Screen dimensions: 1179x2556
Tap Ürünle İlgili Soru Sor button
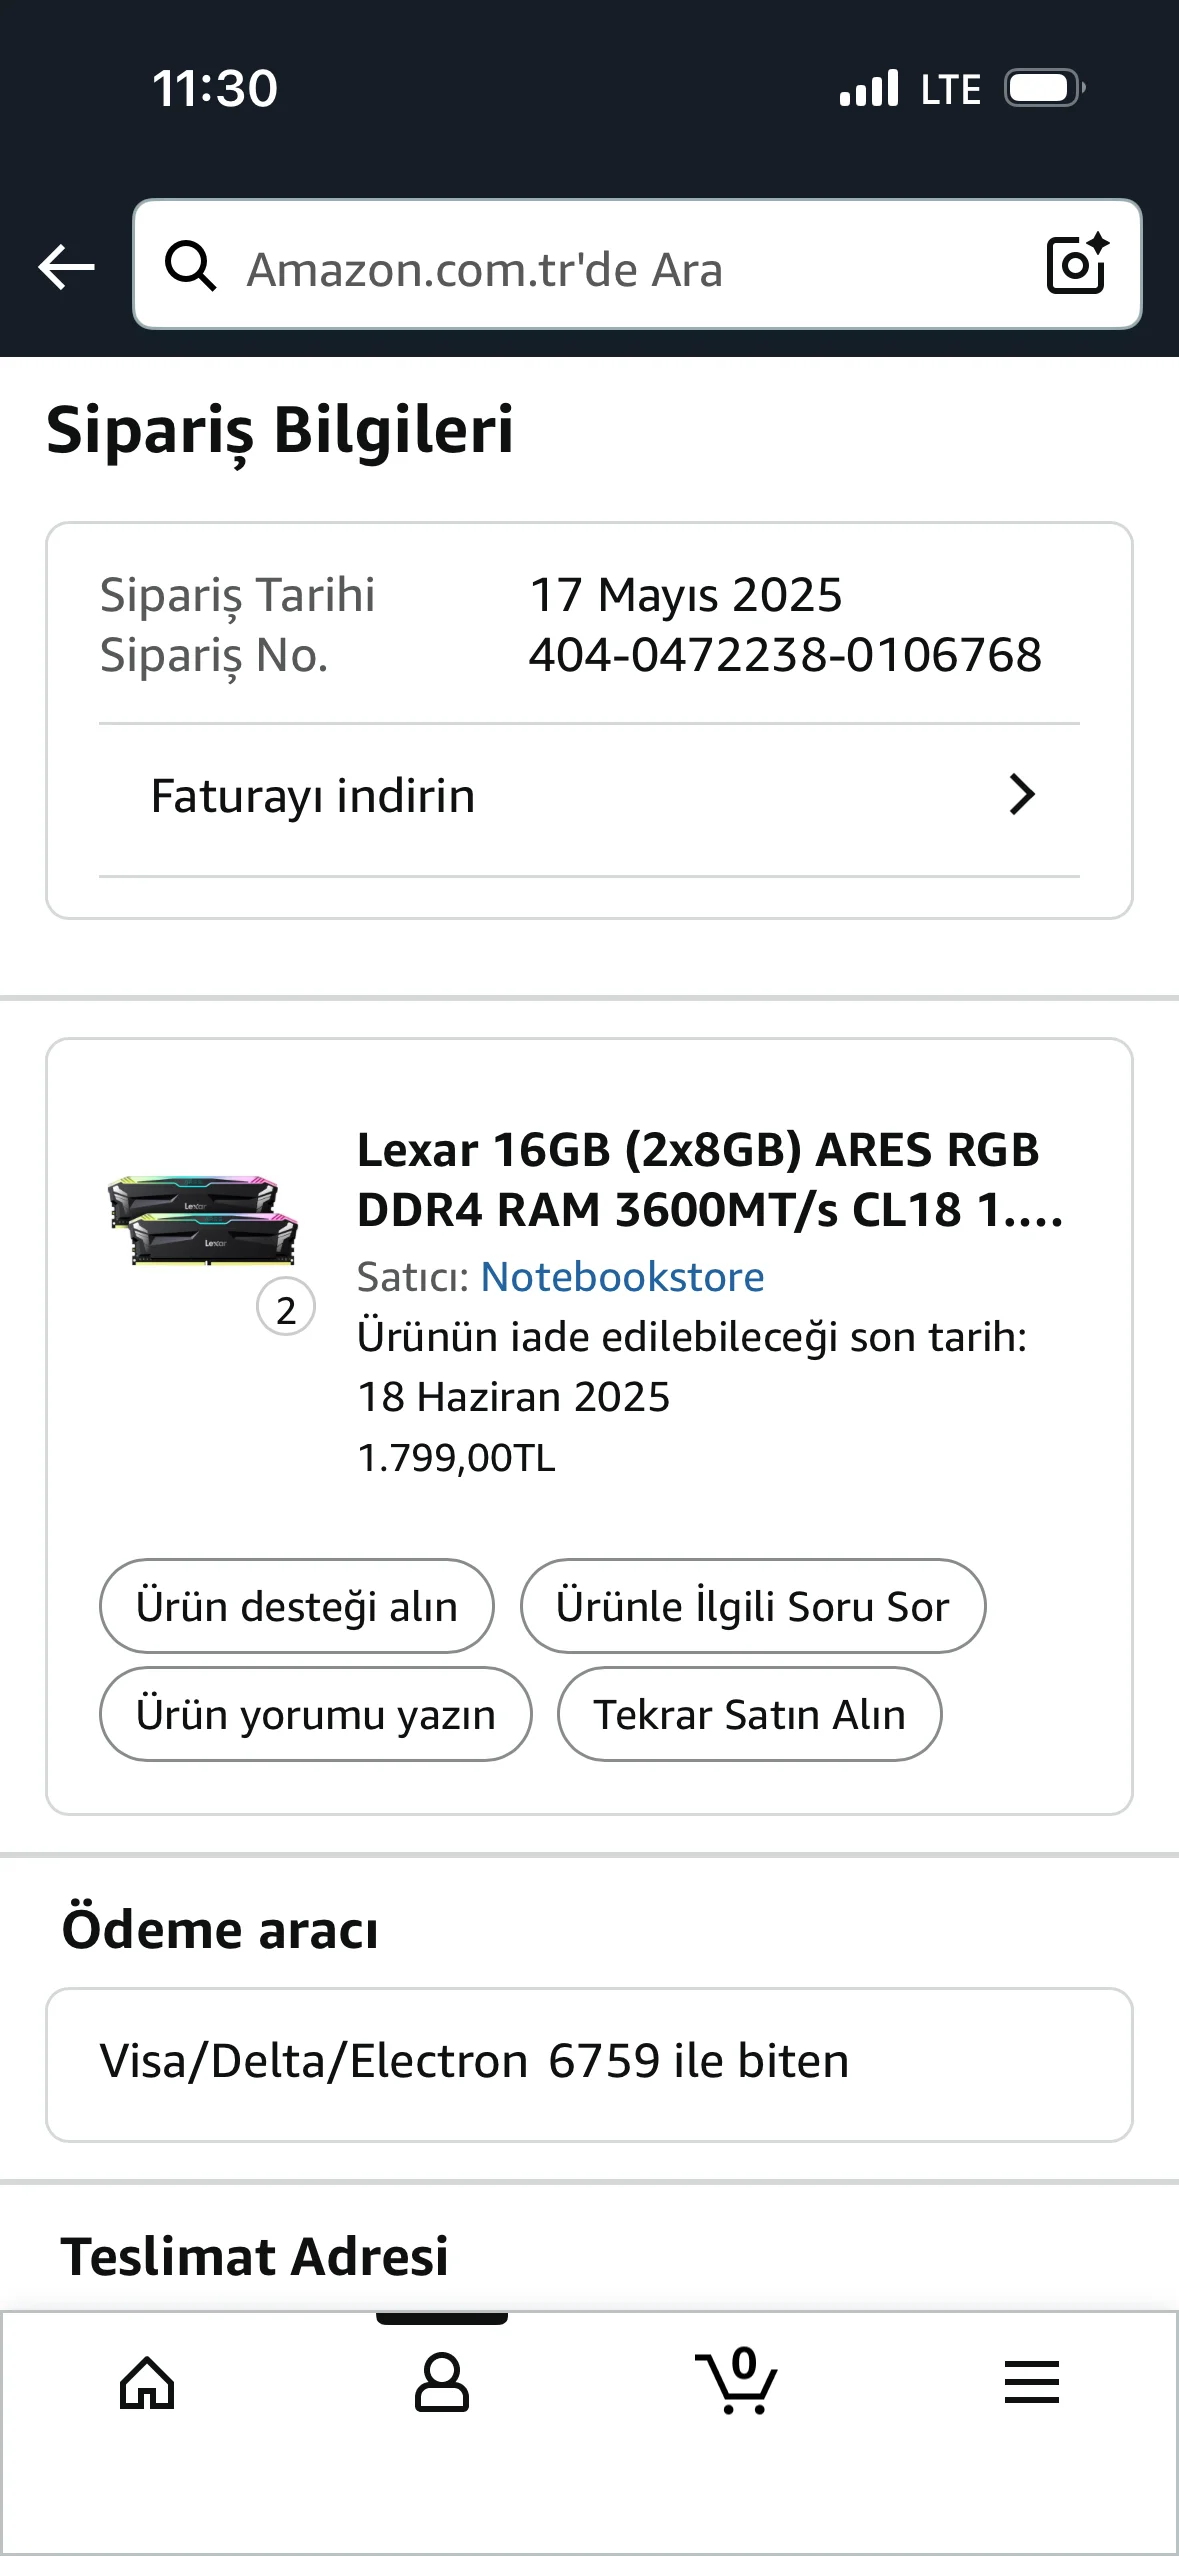coord(752,1606)
